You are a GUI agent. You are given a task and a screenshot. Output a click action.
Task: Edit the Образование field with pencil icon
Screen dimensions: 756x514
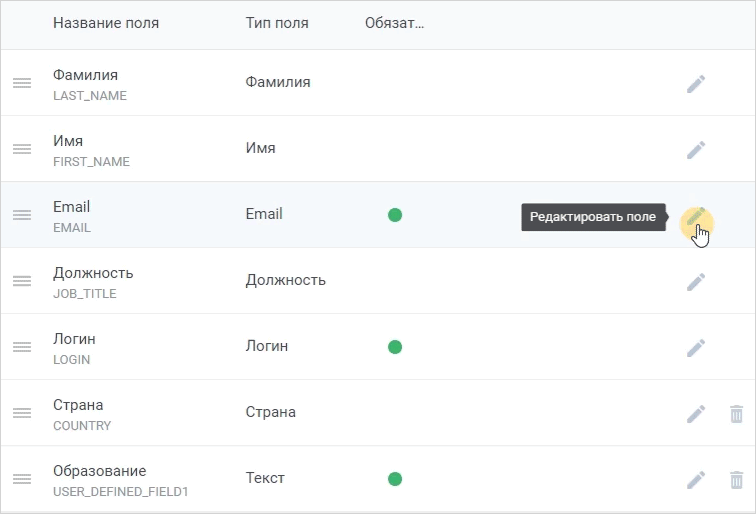696,480
